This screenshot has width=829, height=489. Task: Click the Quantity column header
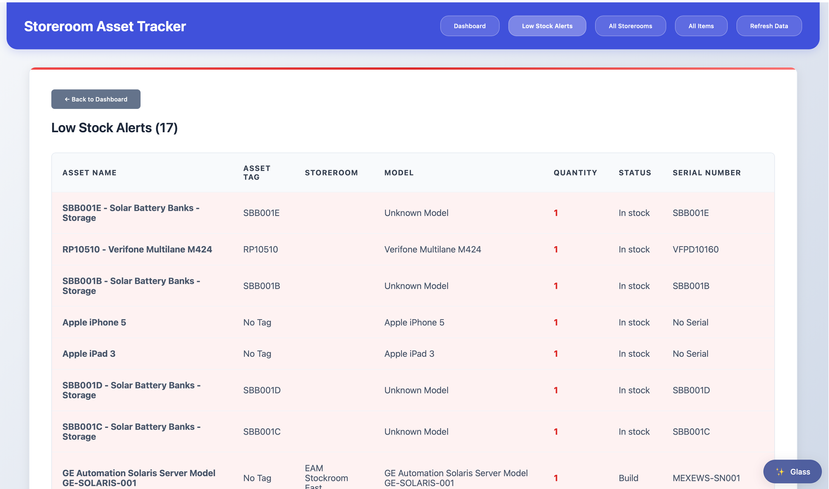[x=575, y=173]
